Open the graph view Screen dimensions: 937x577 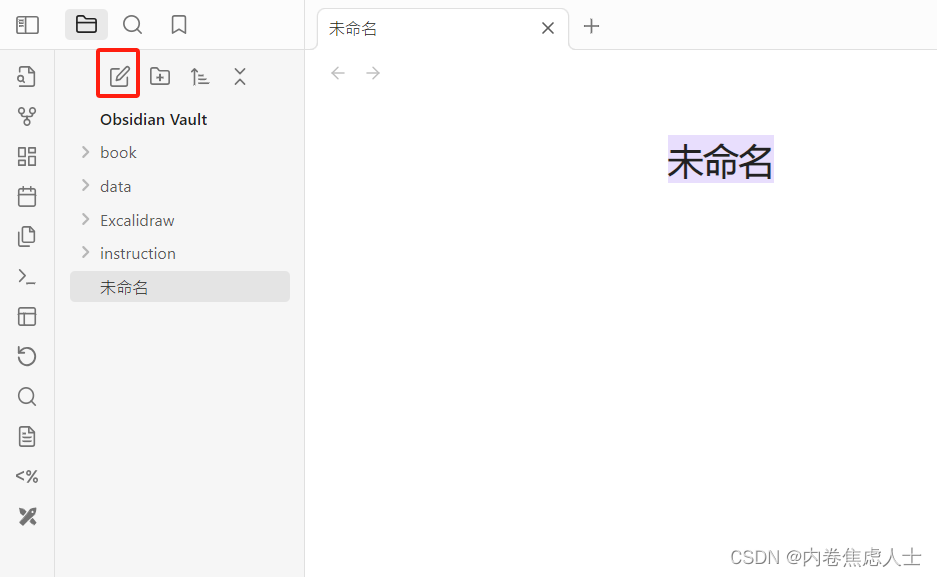point(27,116)
